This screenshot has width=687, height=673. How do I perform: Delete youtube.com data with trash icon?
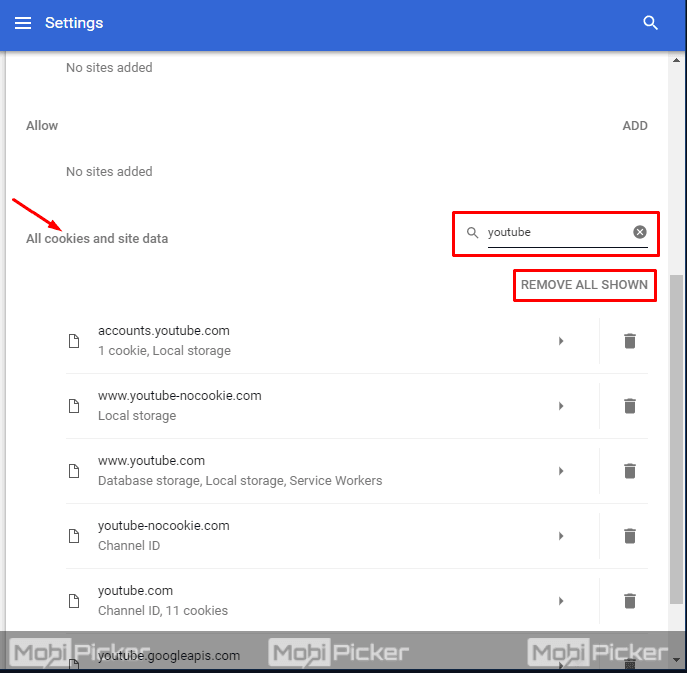tap(630, 601)
